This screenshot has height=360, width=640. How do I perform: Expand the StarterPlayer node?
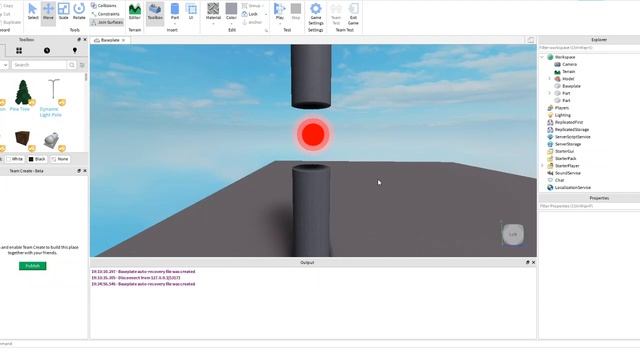pos(542,166)
